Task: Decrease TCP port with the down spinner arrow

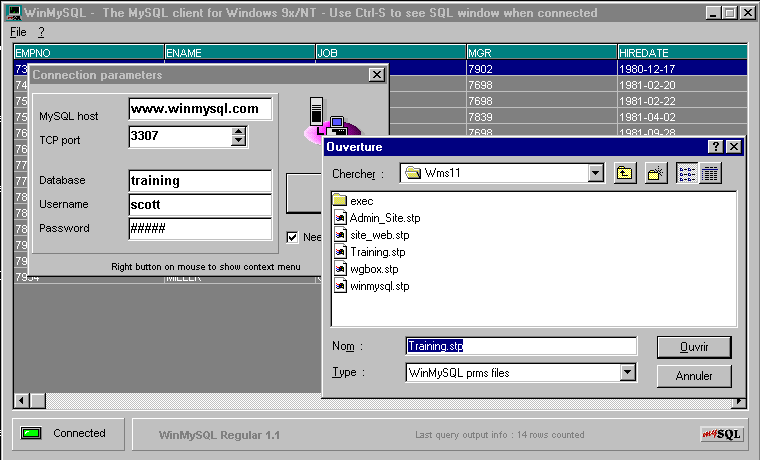Action: 238,141
